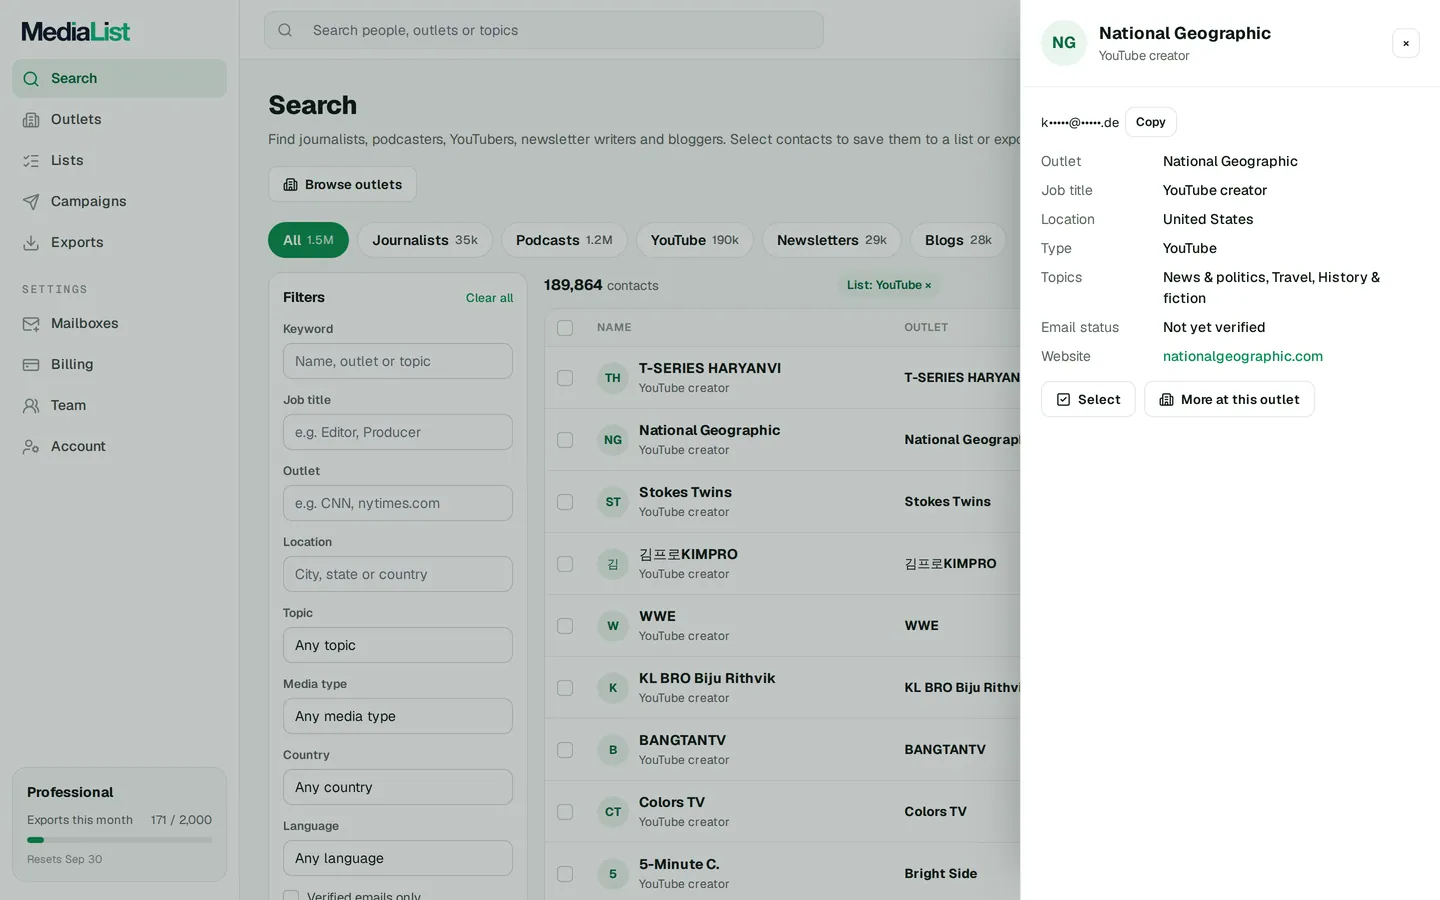Image resolution: width=1440 pixels, height=900 pixels.
Task: Click the Billing card icon
Action: pos(31,365)
